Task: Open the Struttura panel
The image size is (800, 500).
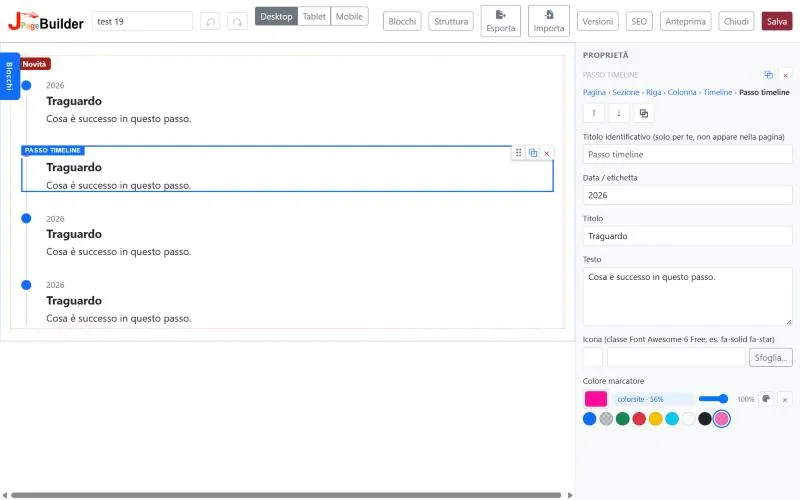Action: tap(451, 21)
